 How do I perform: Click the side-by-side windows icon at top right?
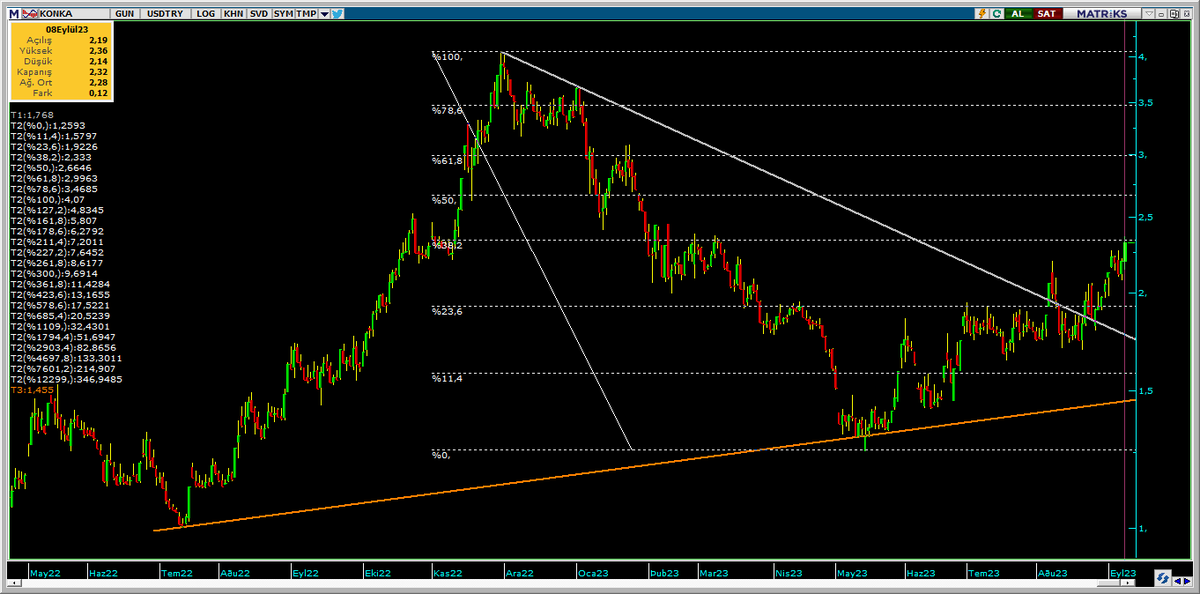coord(1174,14)
